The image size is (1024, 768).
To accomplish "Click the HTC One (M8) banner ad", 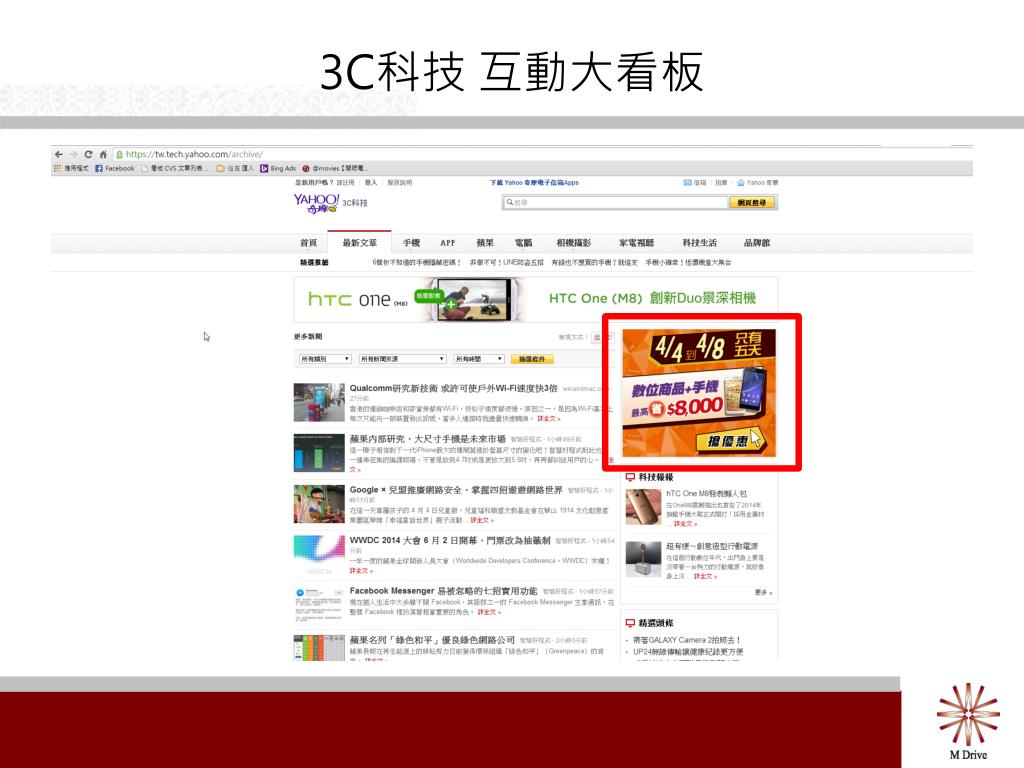I will click(x=536, y=300).
